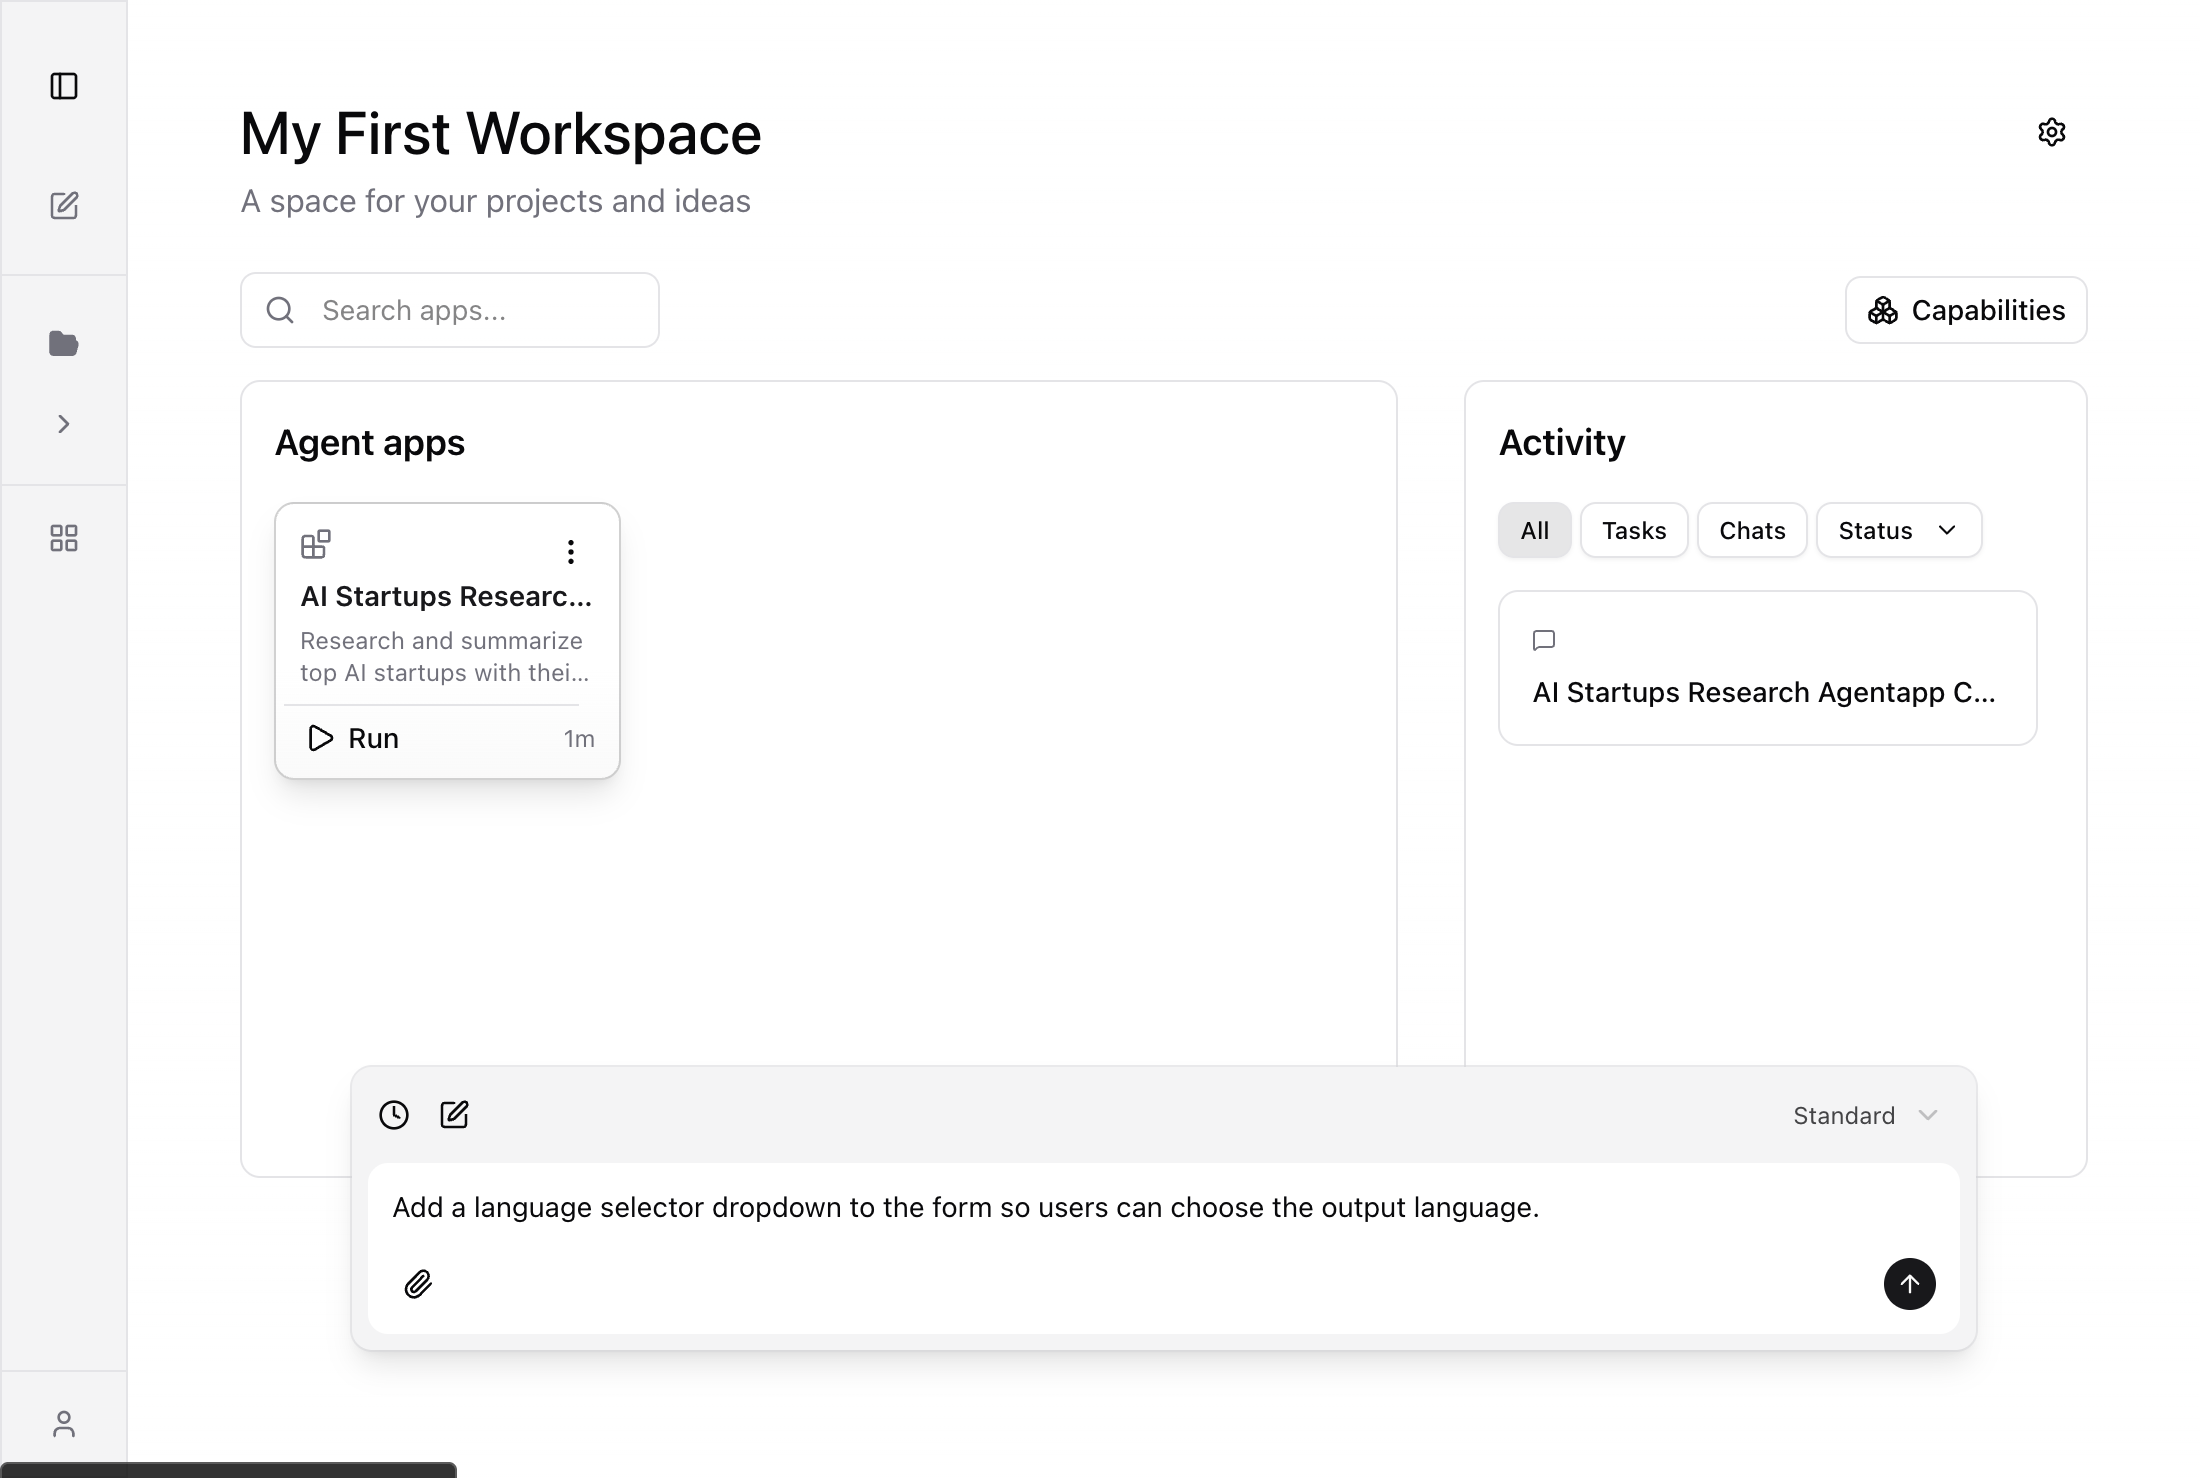The image size is (2200, 1478).
Task: Open the Standard mode dropdown
Action: coord(1865,1115)
